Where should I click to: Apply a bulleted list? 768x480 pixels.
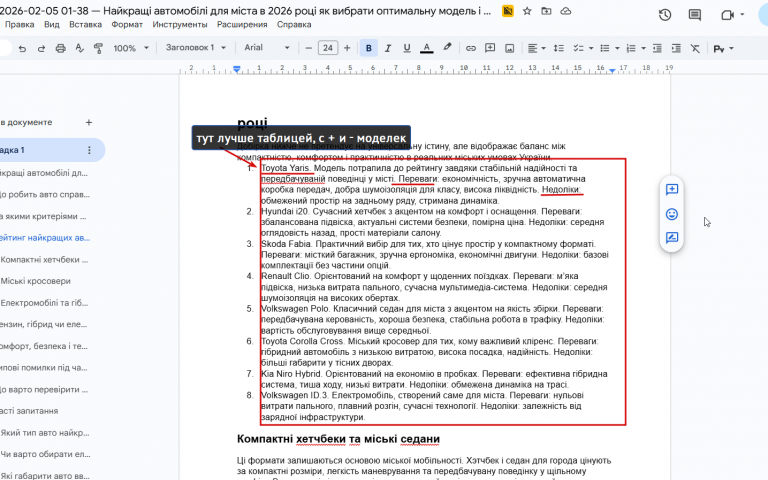(x=605, y=48)
